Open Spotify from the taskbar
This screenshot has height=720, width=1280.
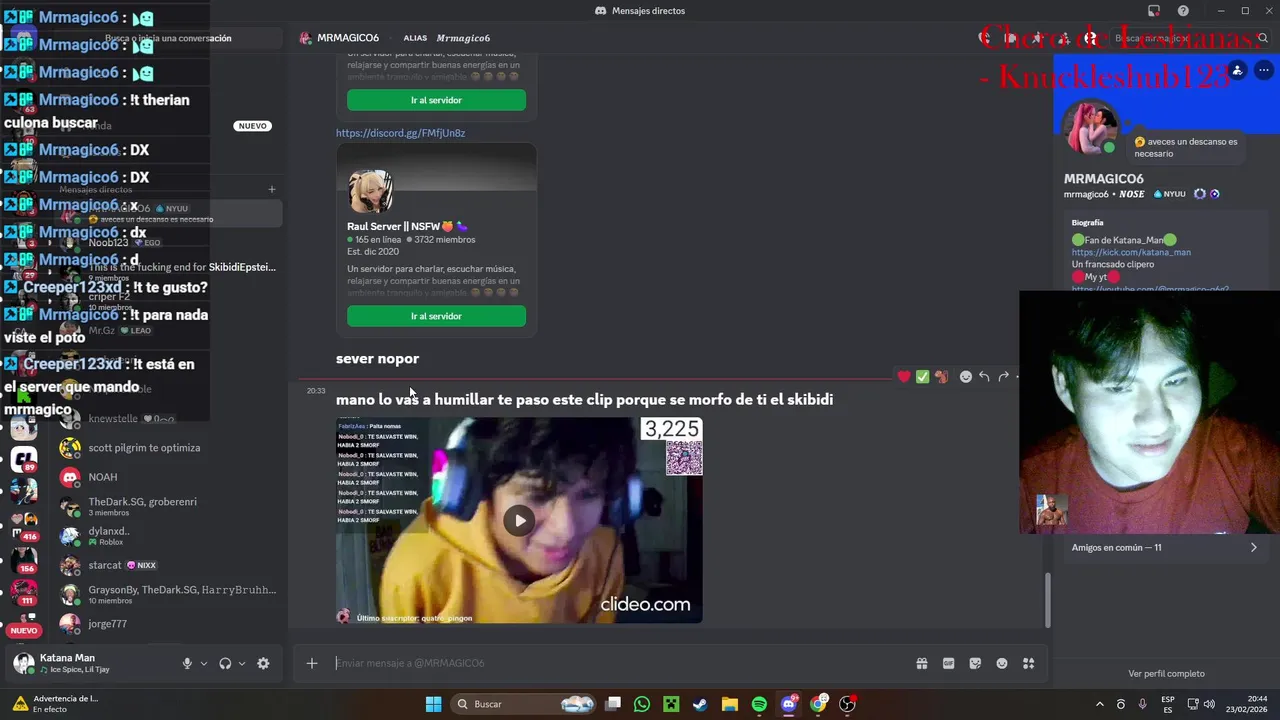(x=759, y=704)
